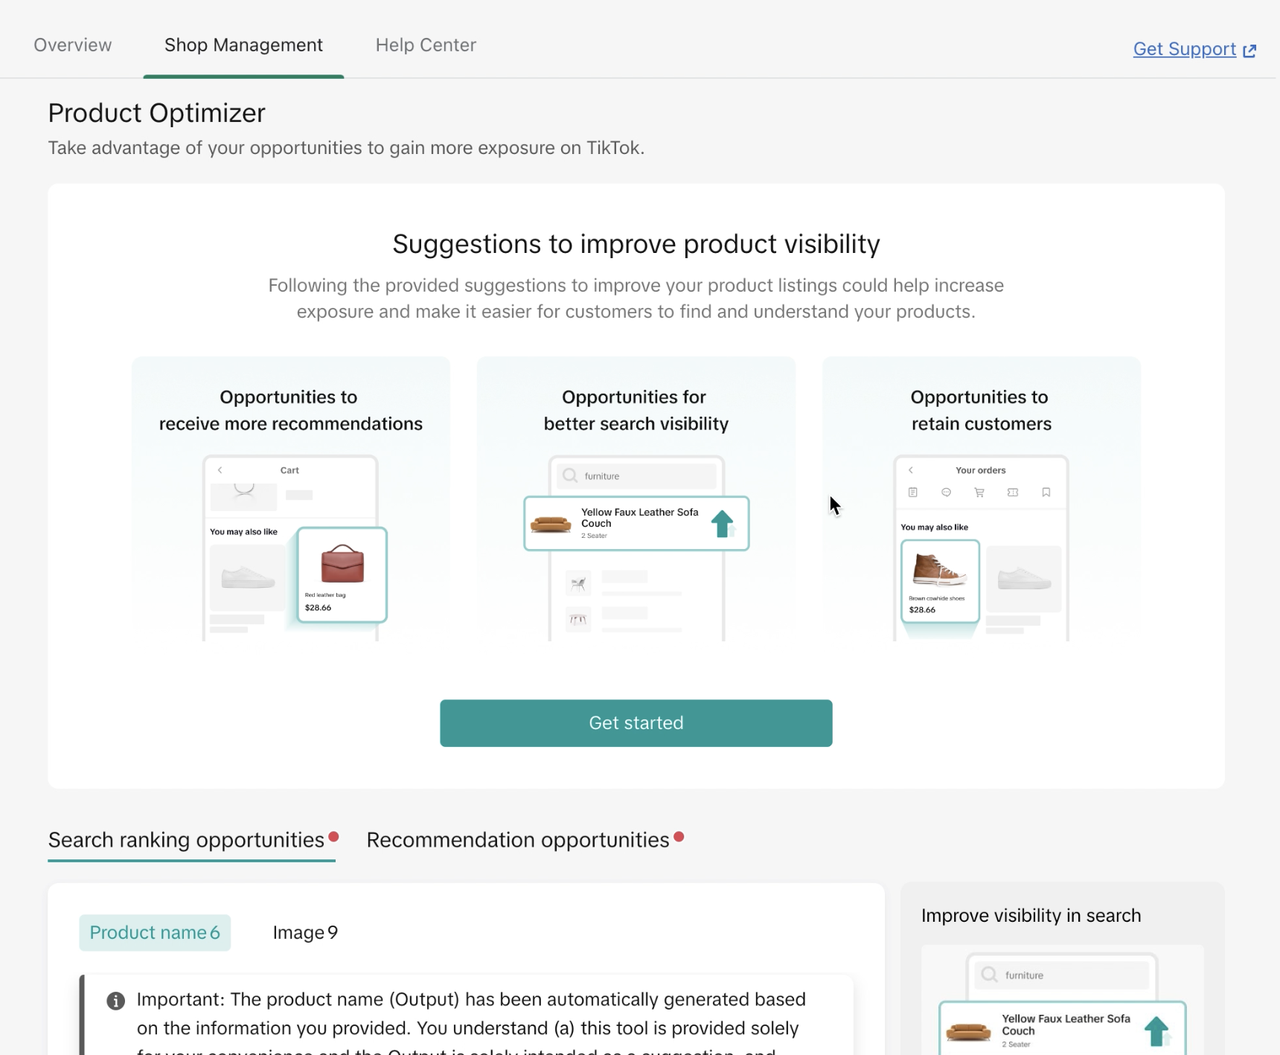Click the info icon beside the Important notice

click(116, 1001)
